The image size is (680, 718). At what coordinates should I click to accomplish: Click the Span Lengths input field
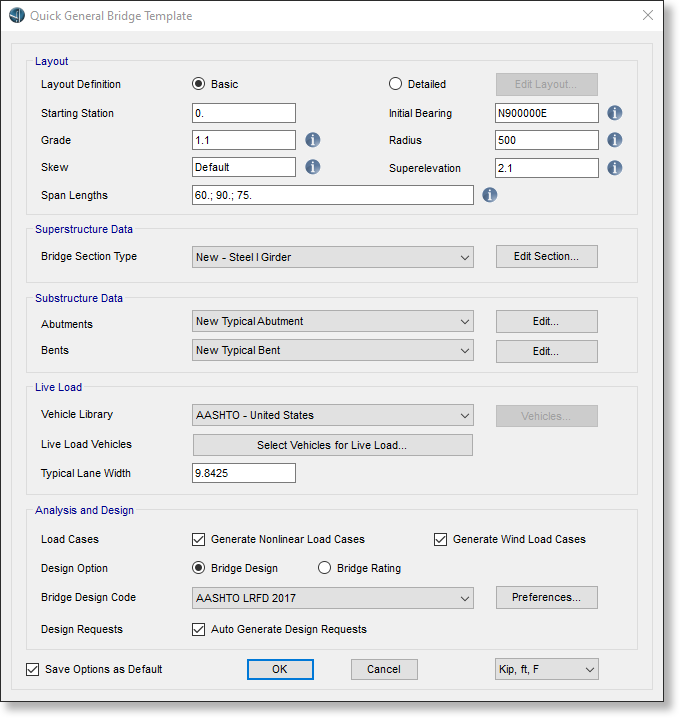332,195
